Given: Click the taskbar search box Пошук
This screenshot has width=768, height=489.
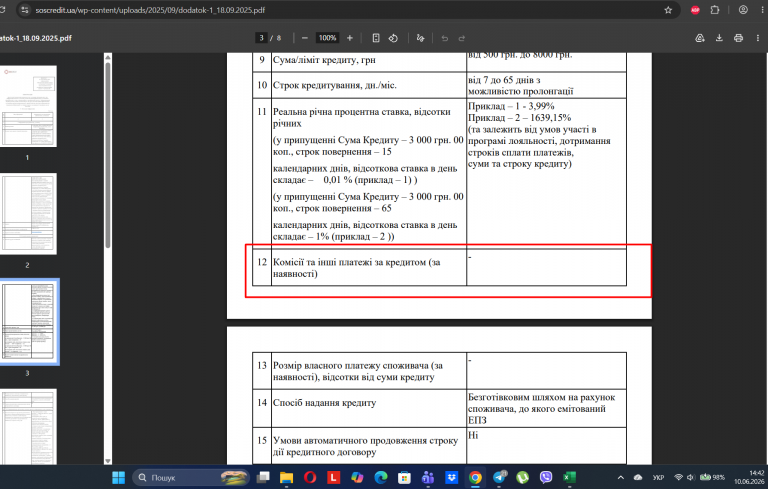Looking at the screenshot, I should (191, 477).
